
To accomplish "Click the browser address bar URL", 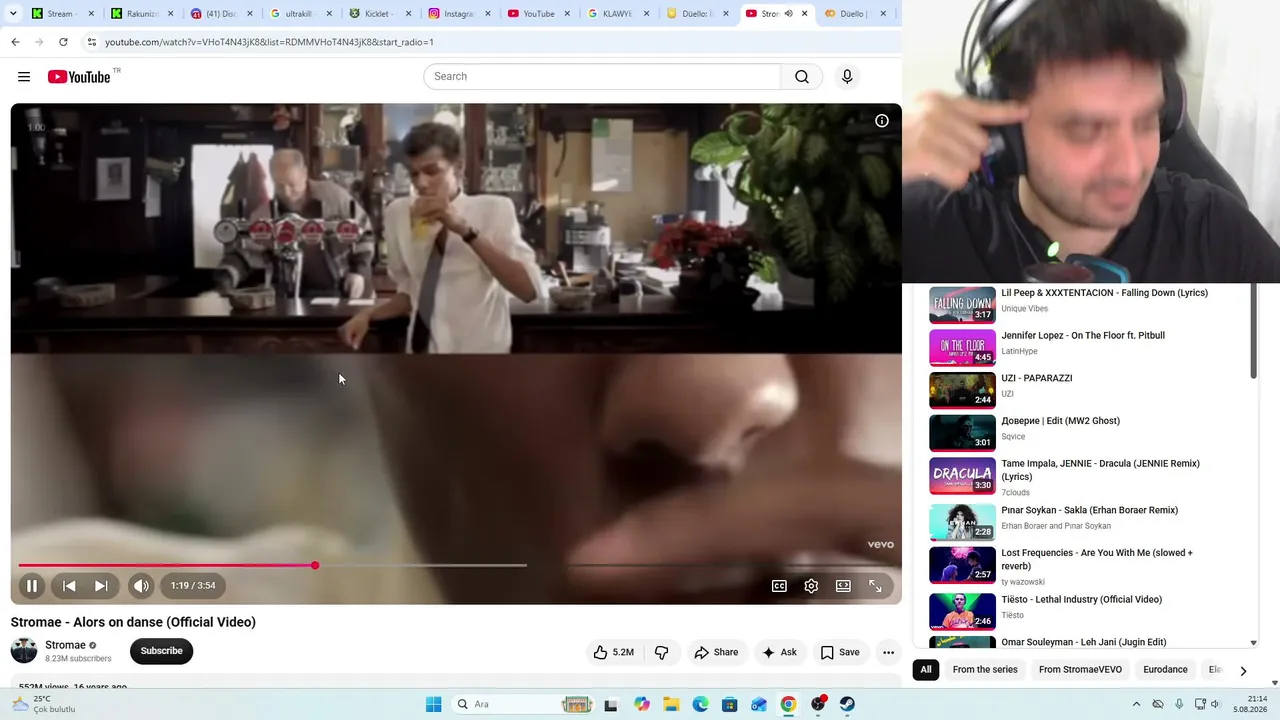I will pyautogui.click(x=269, y=42).
